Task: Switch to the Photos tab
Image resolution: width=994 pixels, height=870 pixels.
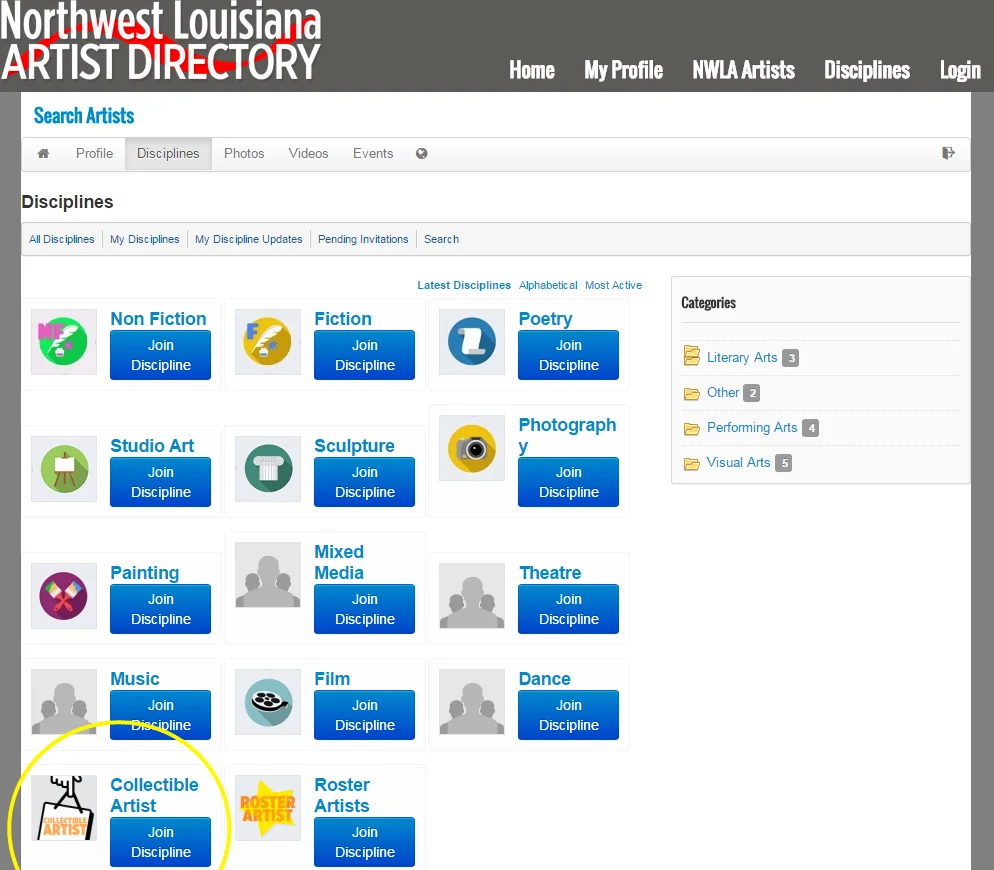Action: click(x=244, y=153)
